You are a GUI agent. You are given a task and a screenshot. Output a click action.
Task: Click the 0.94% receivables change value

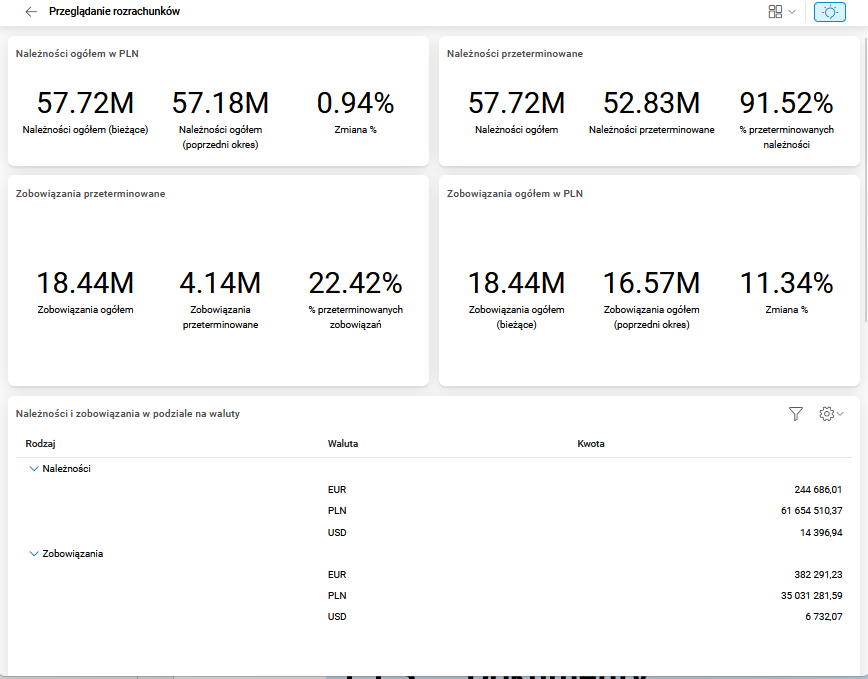[x=355, y=103]
